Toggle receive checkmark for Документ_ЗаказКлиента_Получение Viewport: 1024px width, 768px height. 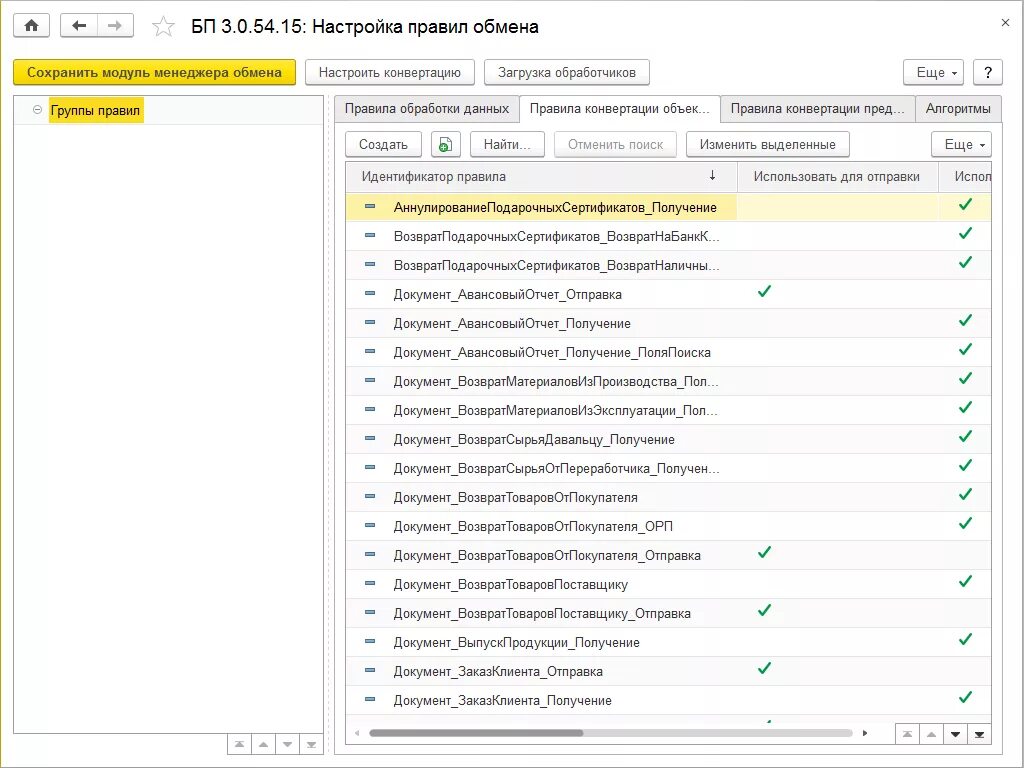click(x=965, y=697)
